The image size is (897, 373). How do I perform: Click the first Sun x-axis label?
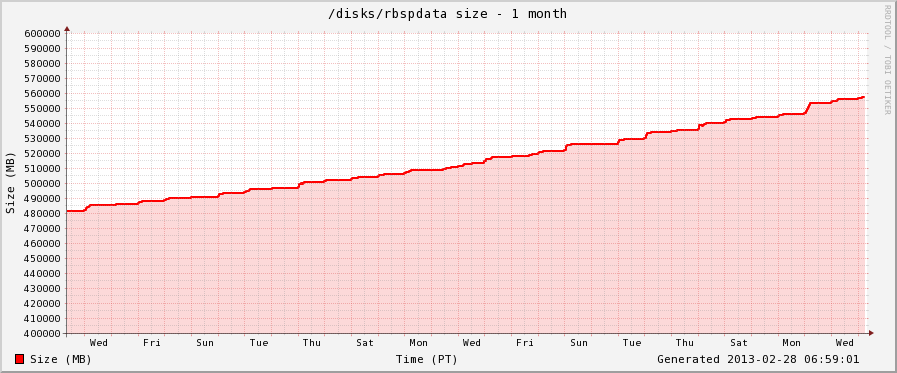tap(205, 343)
